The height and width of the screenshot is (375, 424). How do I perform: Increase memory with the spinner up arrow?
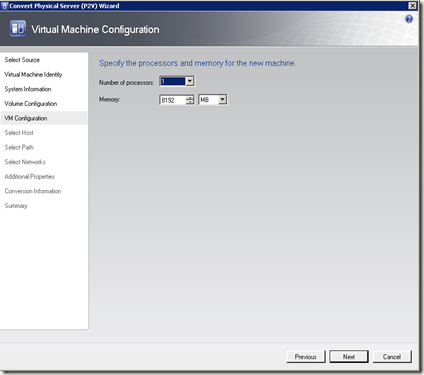point(190,98)
